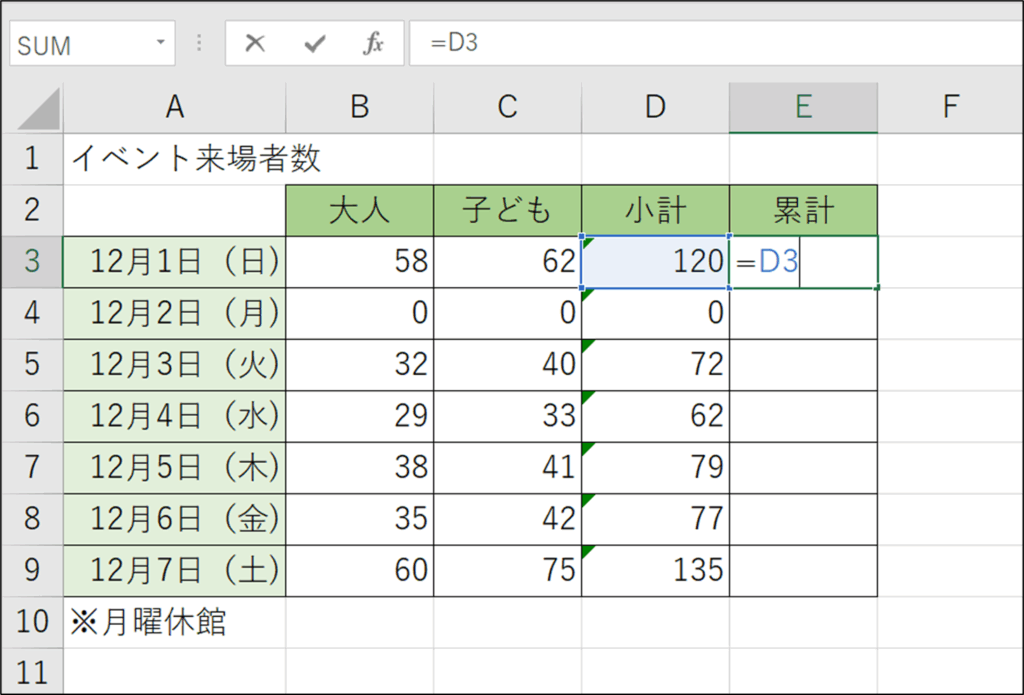Select column F header
The width and height of the screenshot is (1024, 695).
(950, 107)
